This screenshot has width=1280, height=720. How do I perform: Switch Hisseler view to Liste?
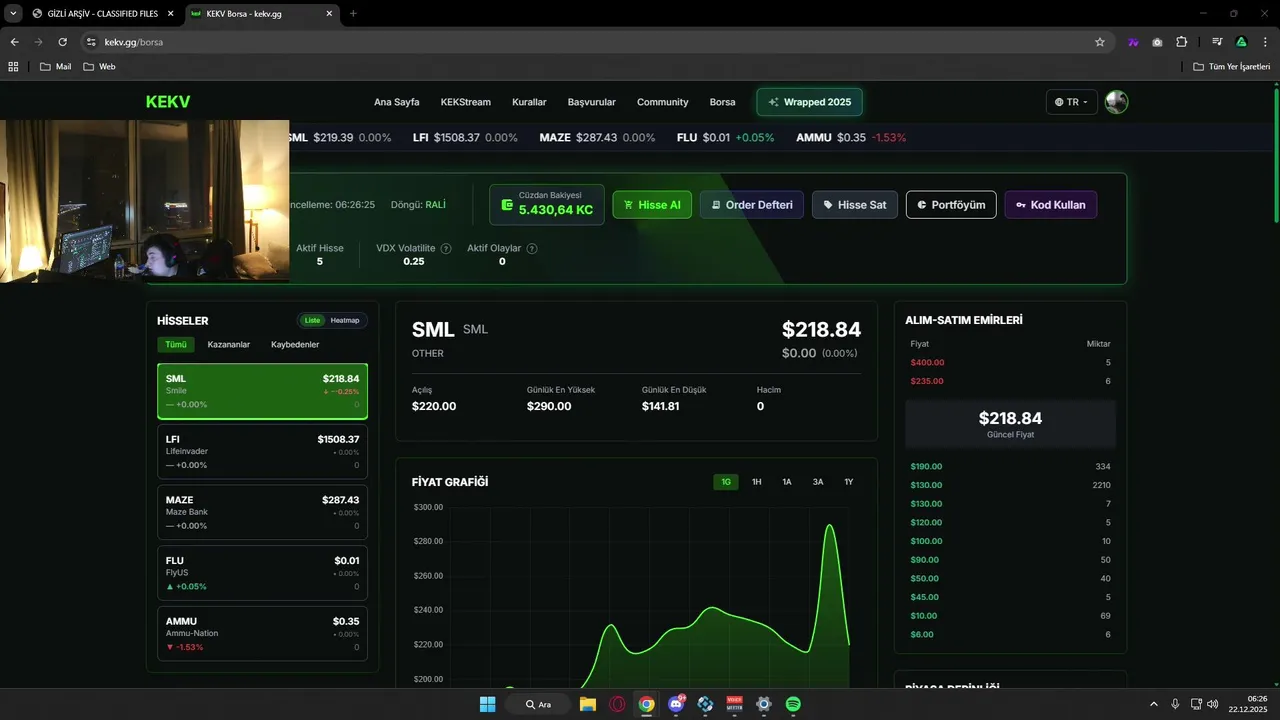[x=313, y=320]
